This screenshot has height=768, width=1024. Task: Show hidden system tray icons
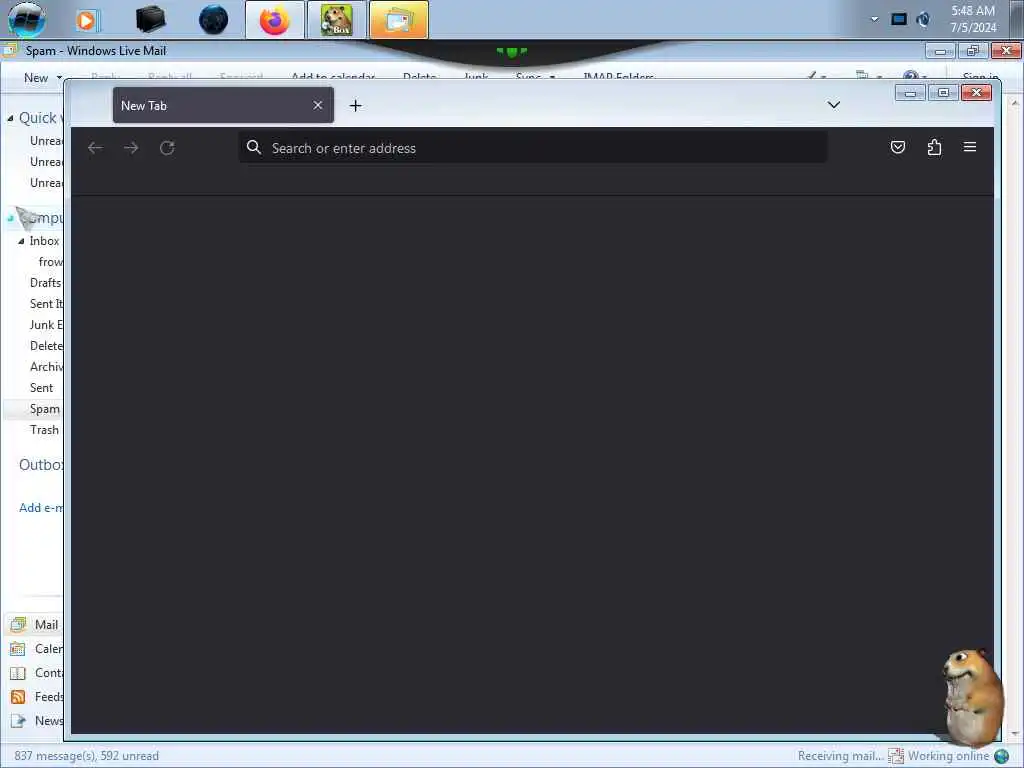coord(874,19)
